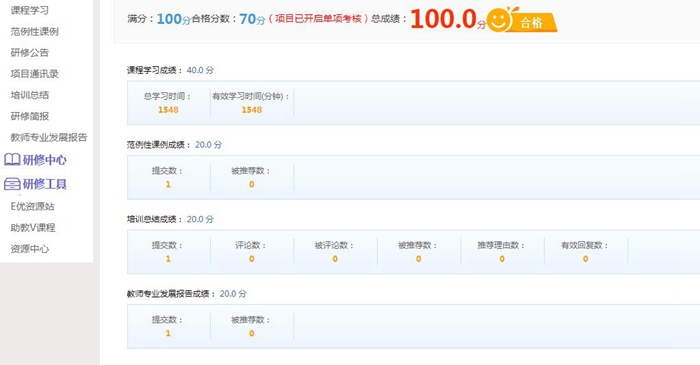Viewport: 700px width, 365px height.
Task: Click the orange 合格 label
Action: click(532, 22)
